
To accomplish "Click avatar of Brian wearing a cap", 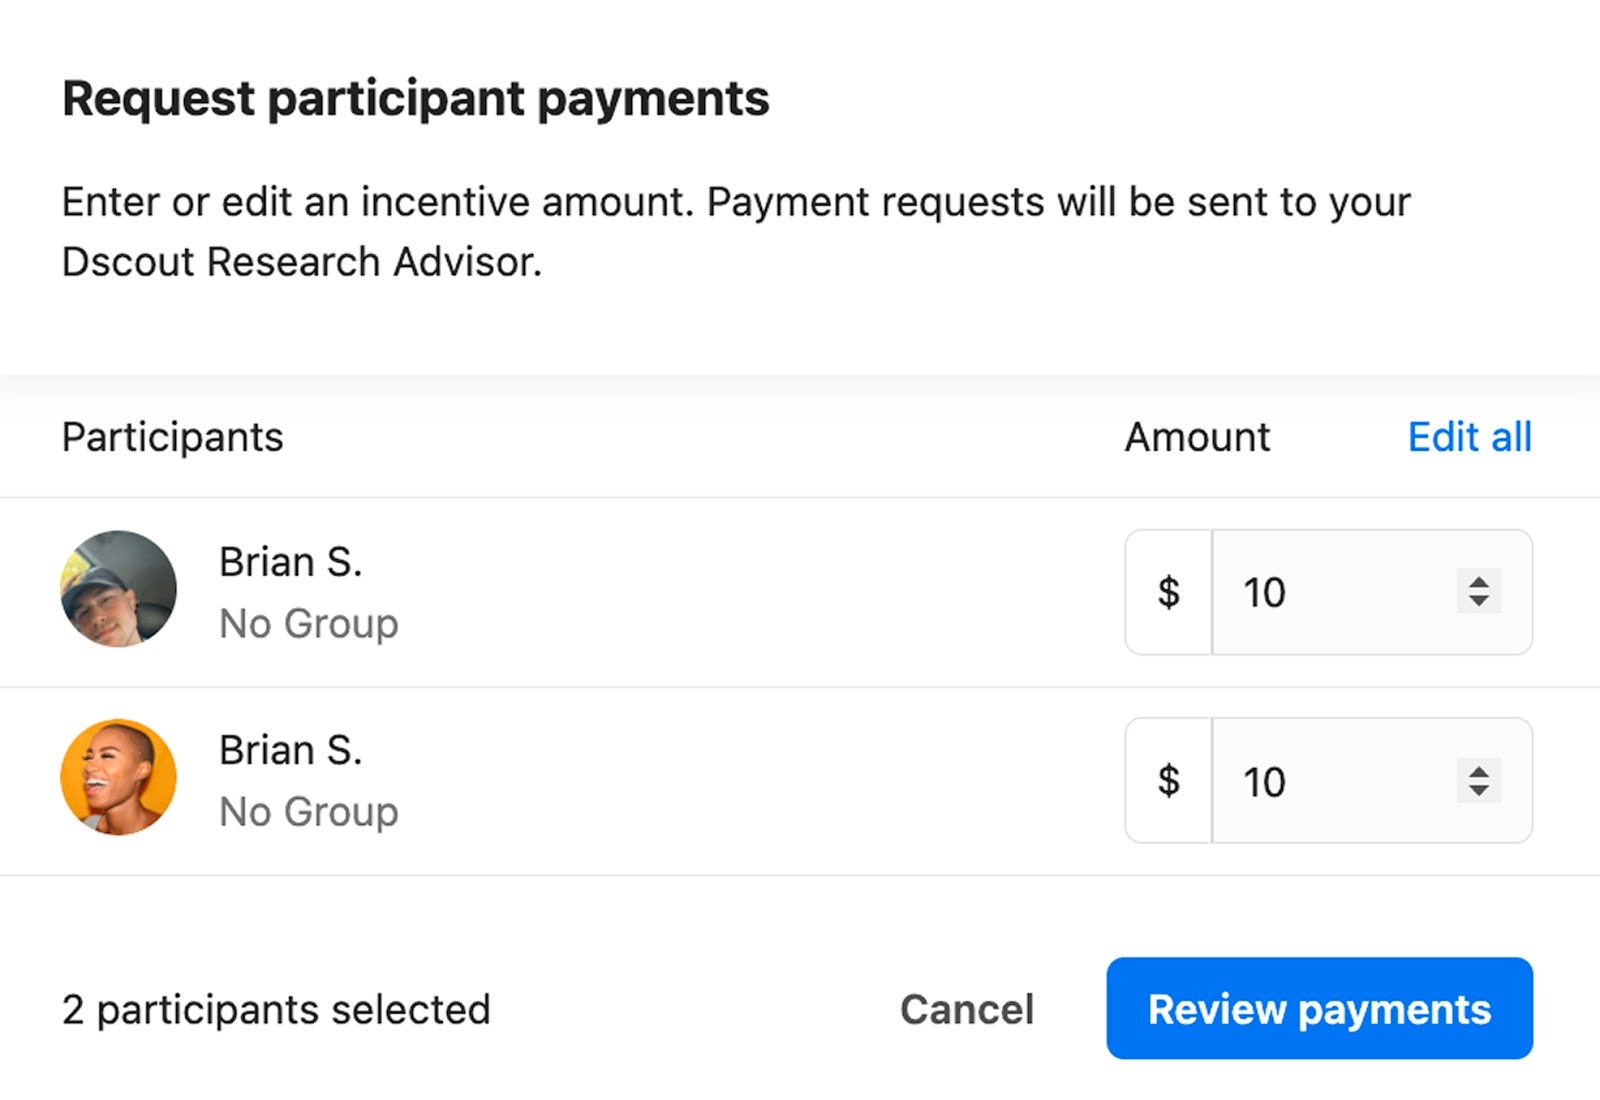I will coord(118,589).
